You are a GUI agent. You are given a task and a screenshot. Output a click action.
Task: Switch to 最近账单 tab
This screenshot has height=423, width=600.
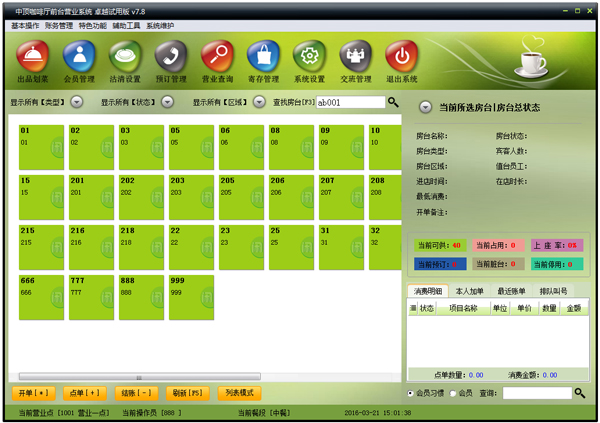coord(511,291)
